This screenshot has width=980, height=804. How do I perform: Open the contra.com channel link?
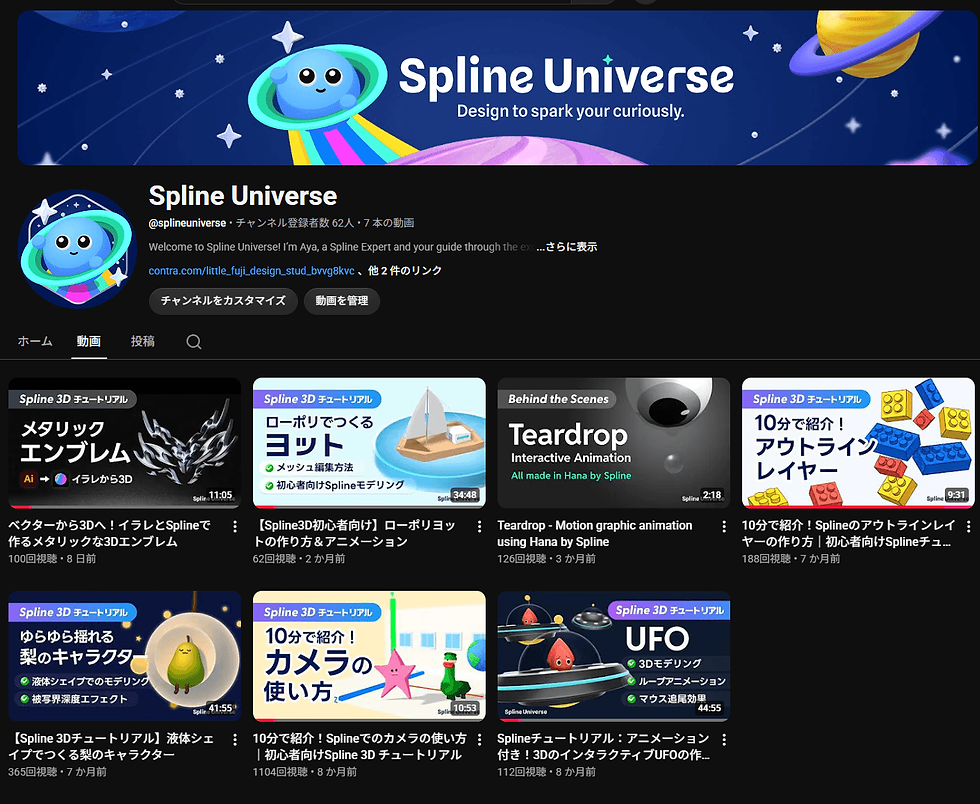(251, 271)
